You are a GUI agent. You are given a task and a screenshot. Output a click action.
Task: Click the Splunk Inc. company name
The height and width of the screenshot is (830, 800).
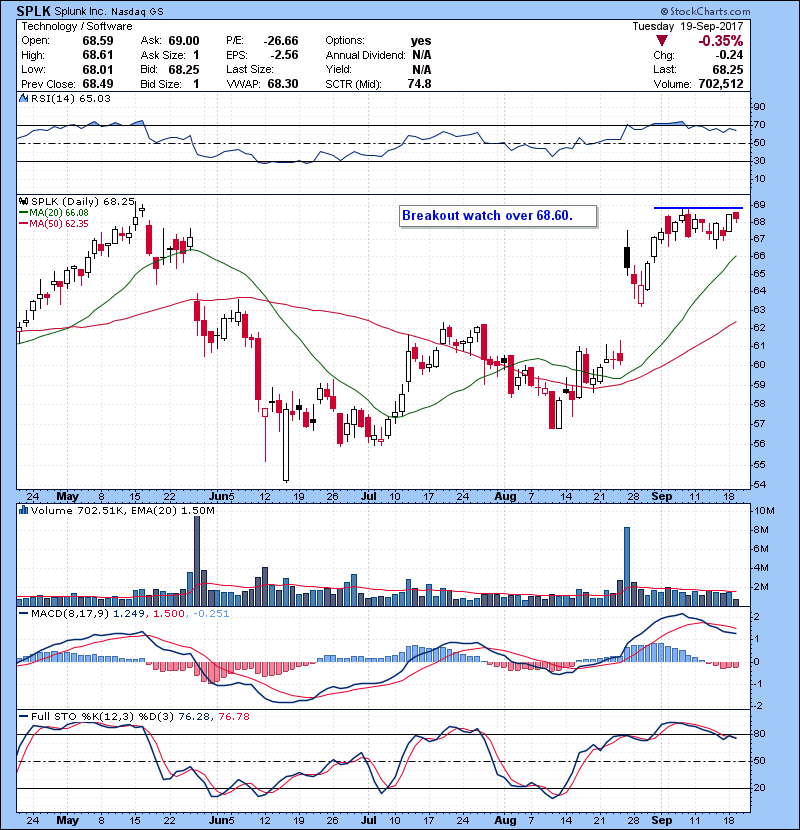click(80, 12)
